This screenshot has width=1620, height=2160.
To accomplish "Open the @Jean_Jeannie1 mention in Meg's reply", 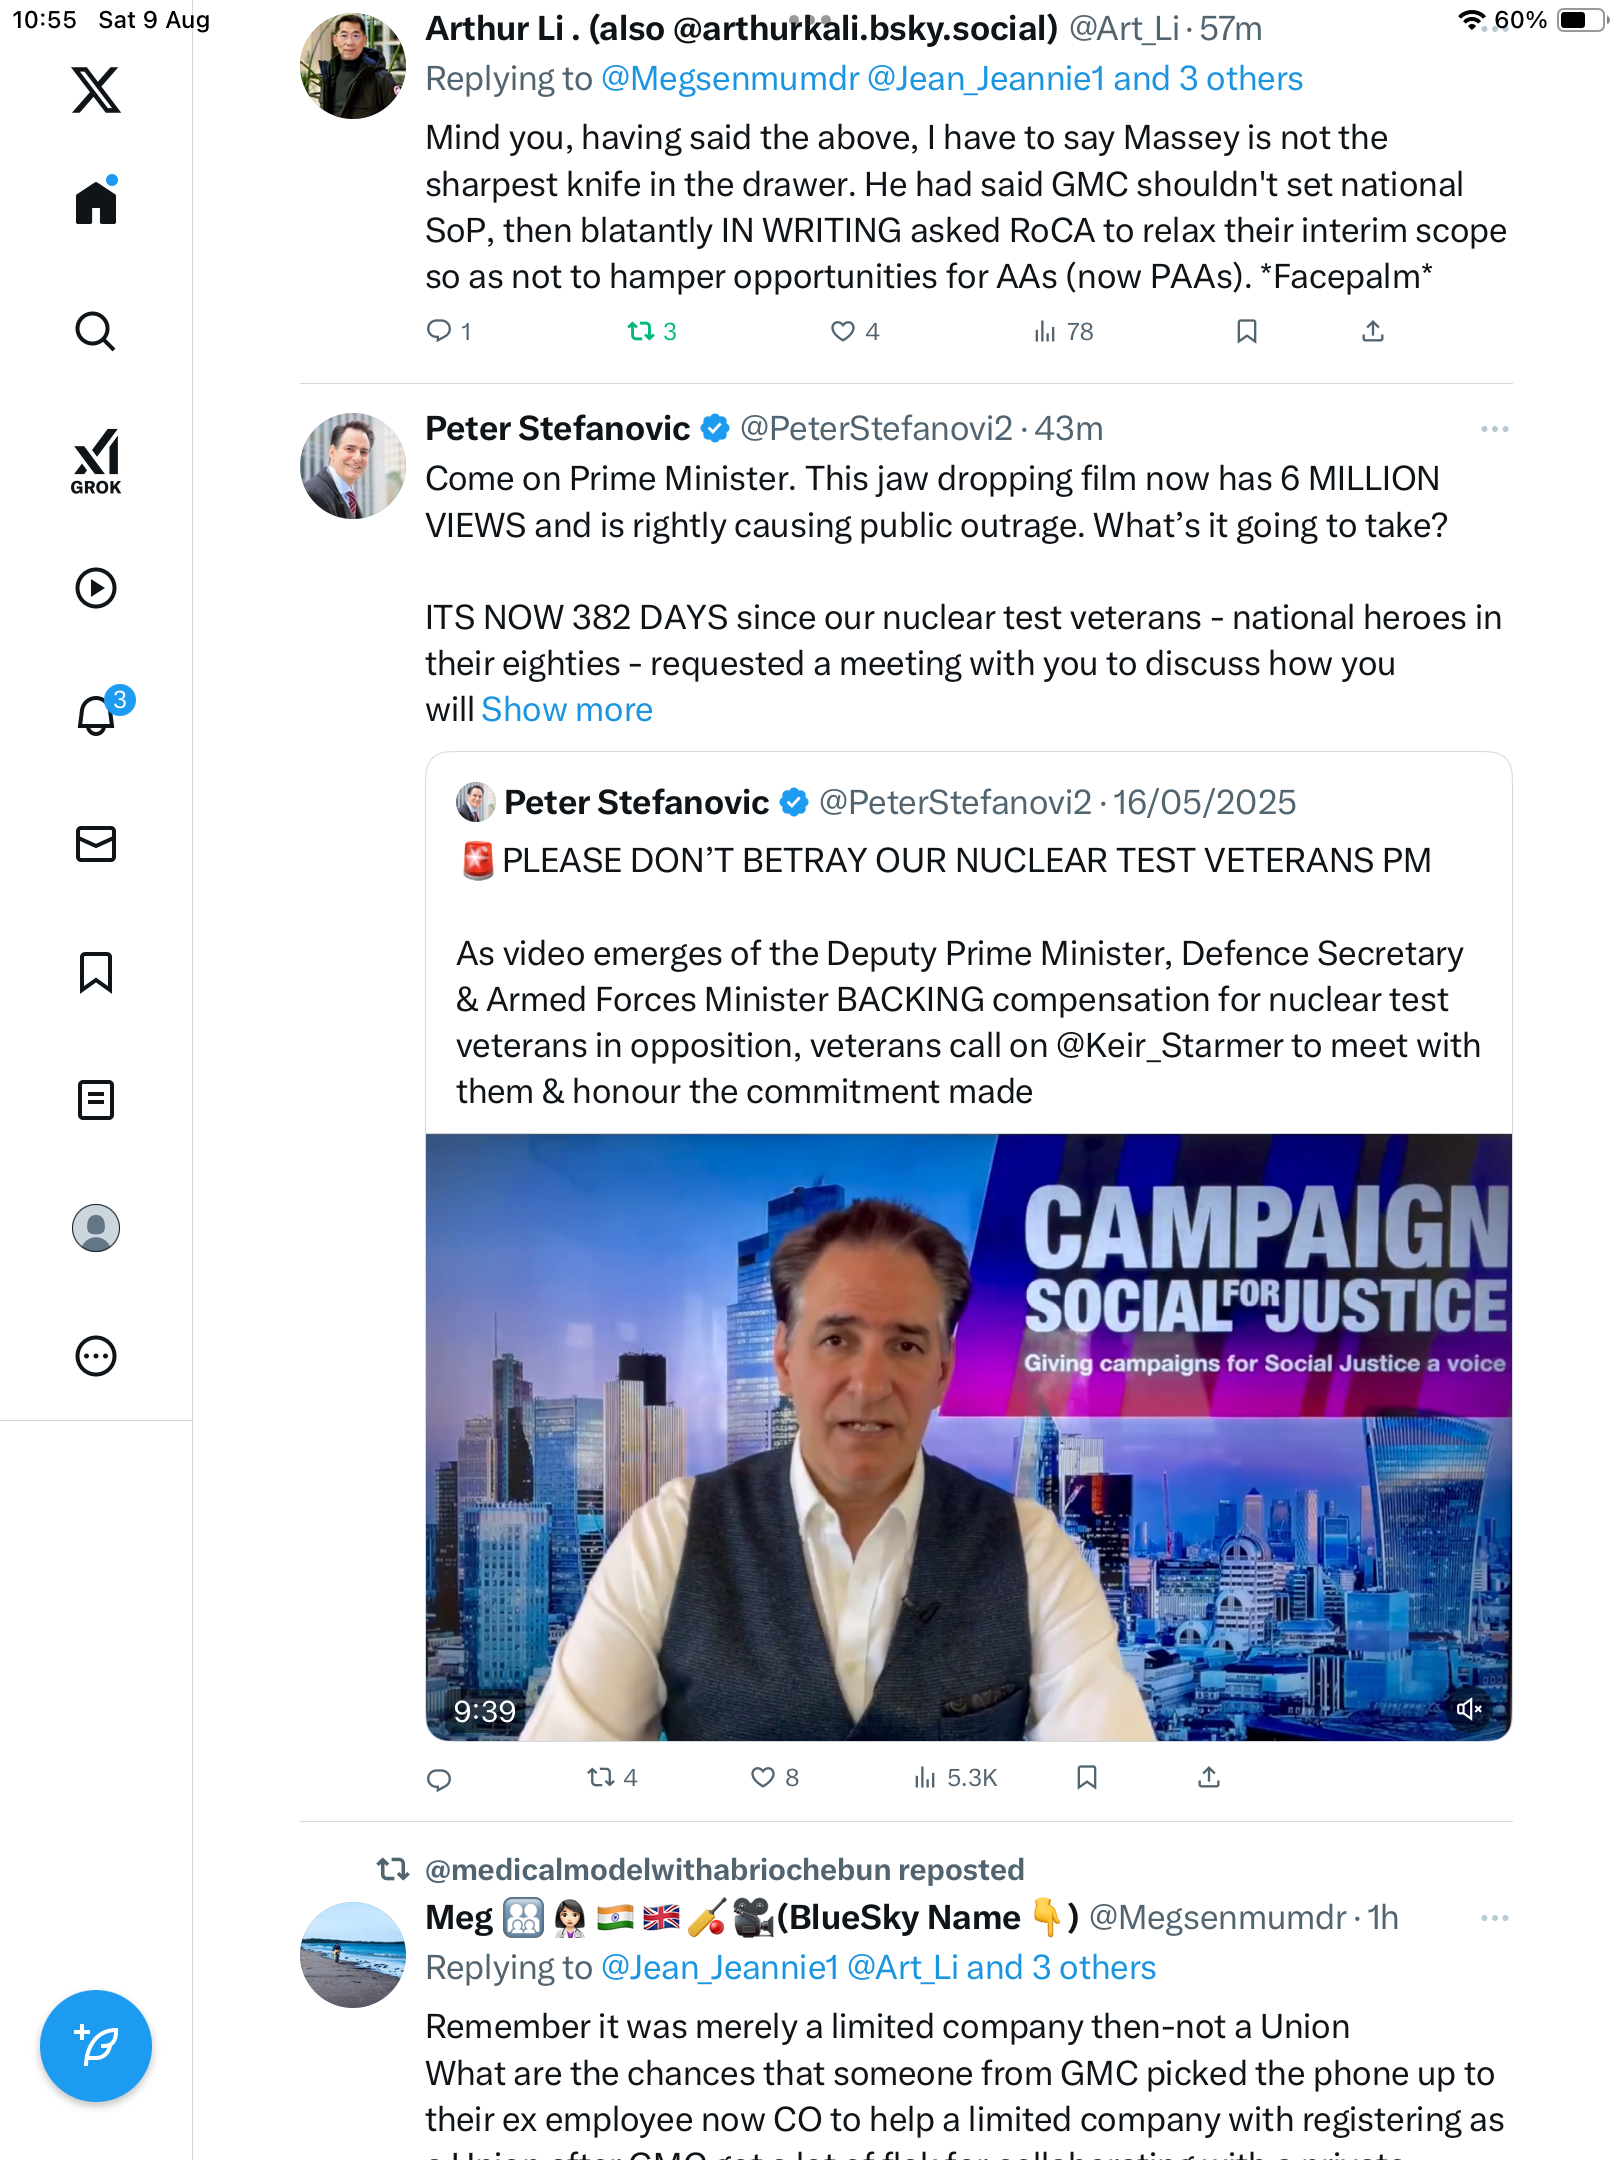I will pos(718,1968).
